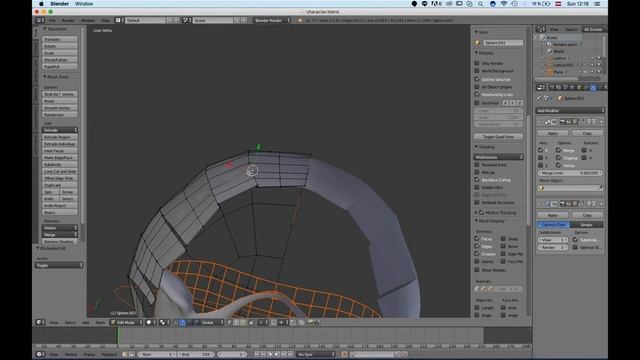Open the Global orientation dropdown
The image size is (640, 360).
[210, 322]
